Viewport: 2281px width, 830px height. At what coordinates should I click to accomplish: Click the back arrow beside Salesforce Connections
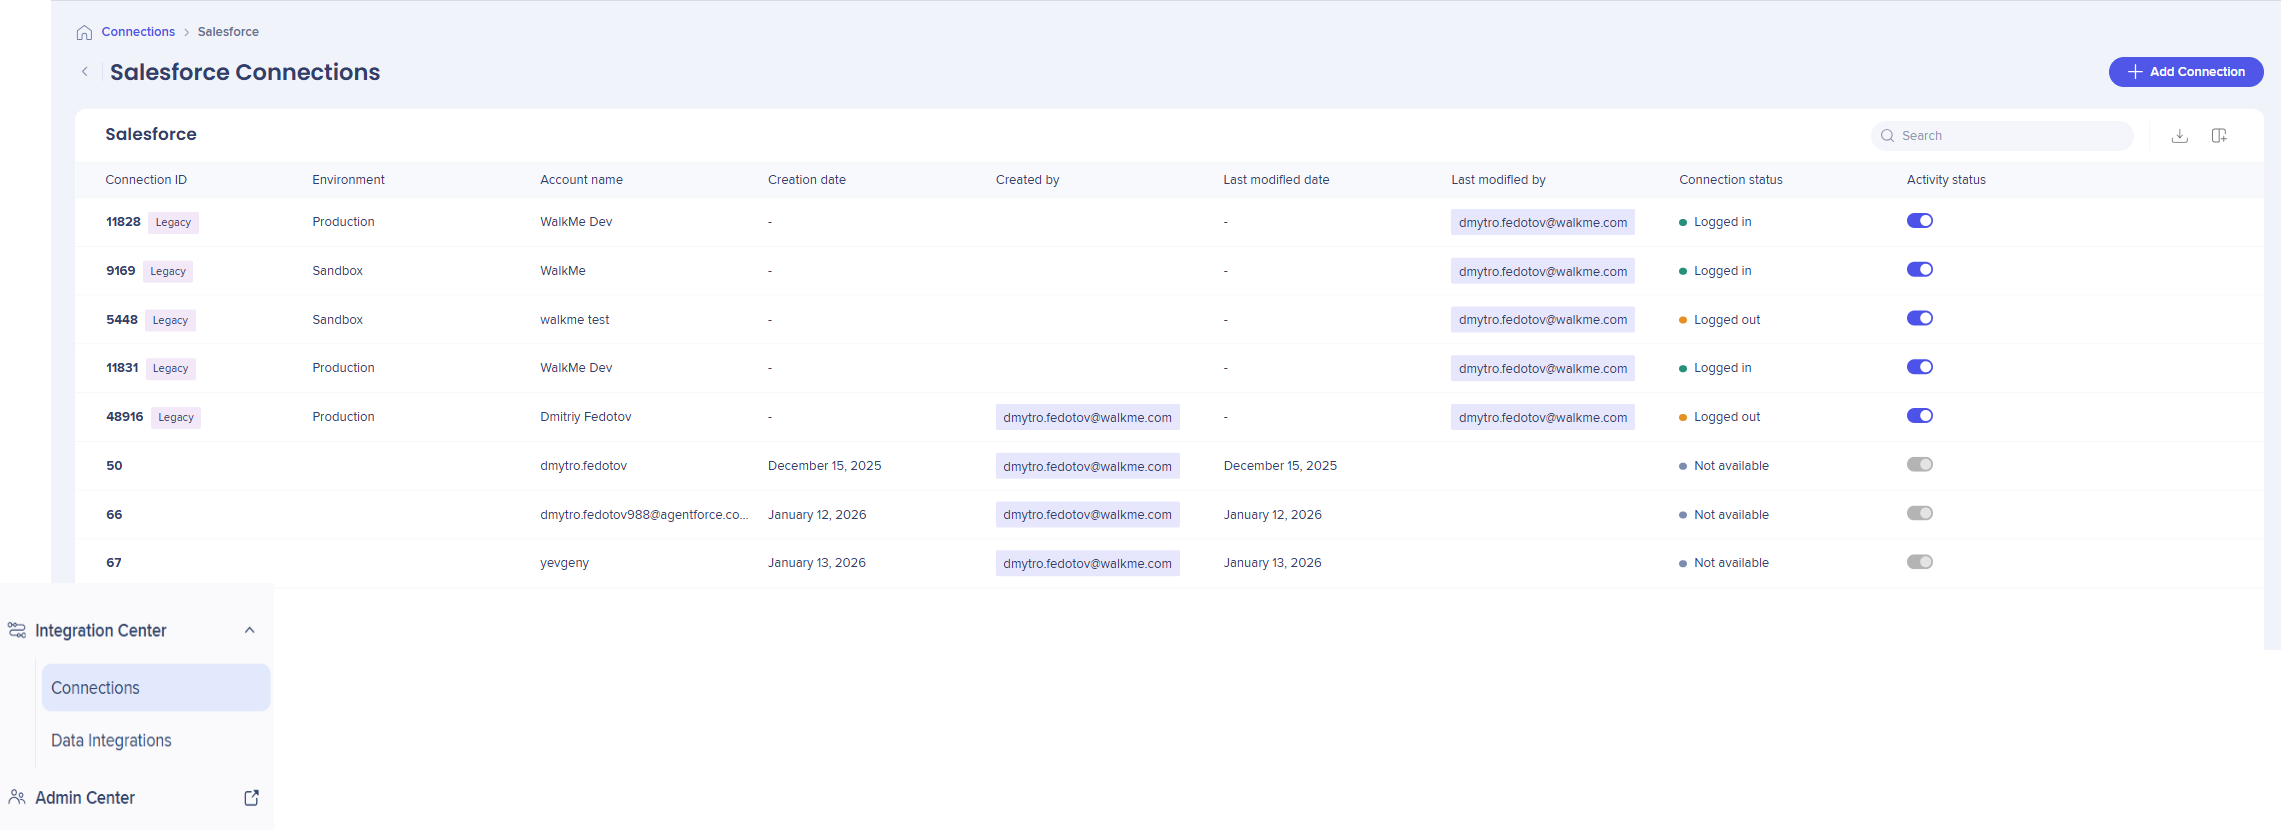tap(85, 72)
